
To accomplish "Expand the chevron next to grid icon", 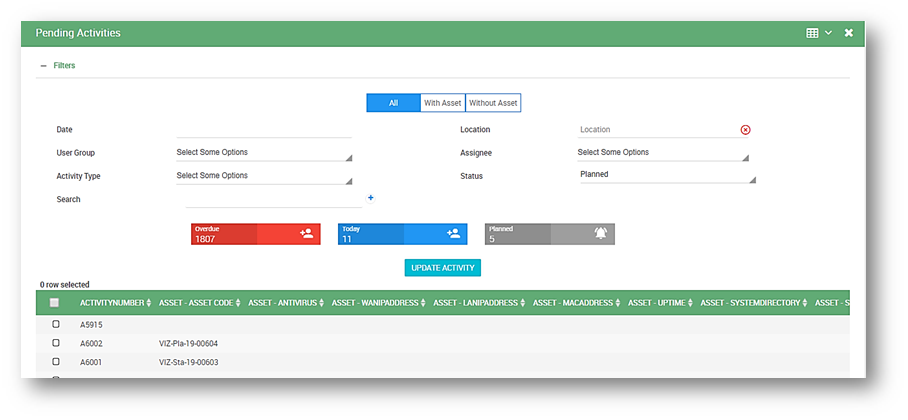I will 828,33.
